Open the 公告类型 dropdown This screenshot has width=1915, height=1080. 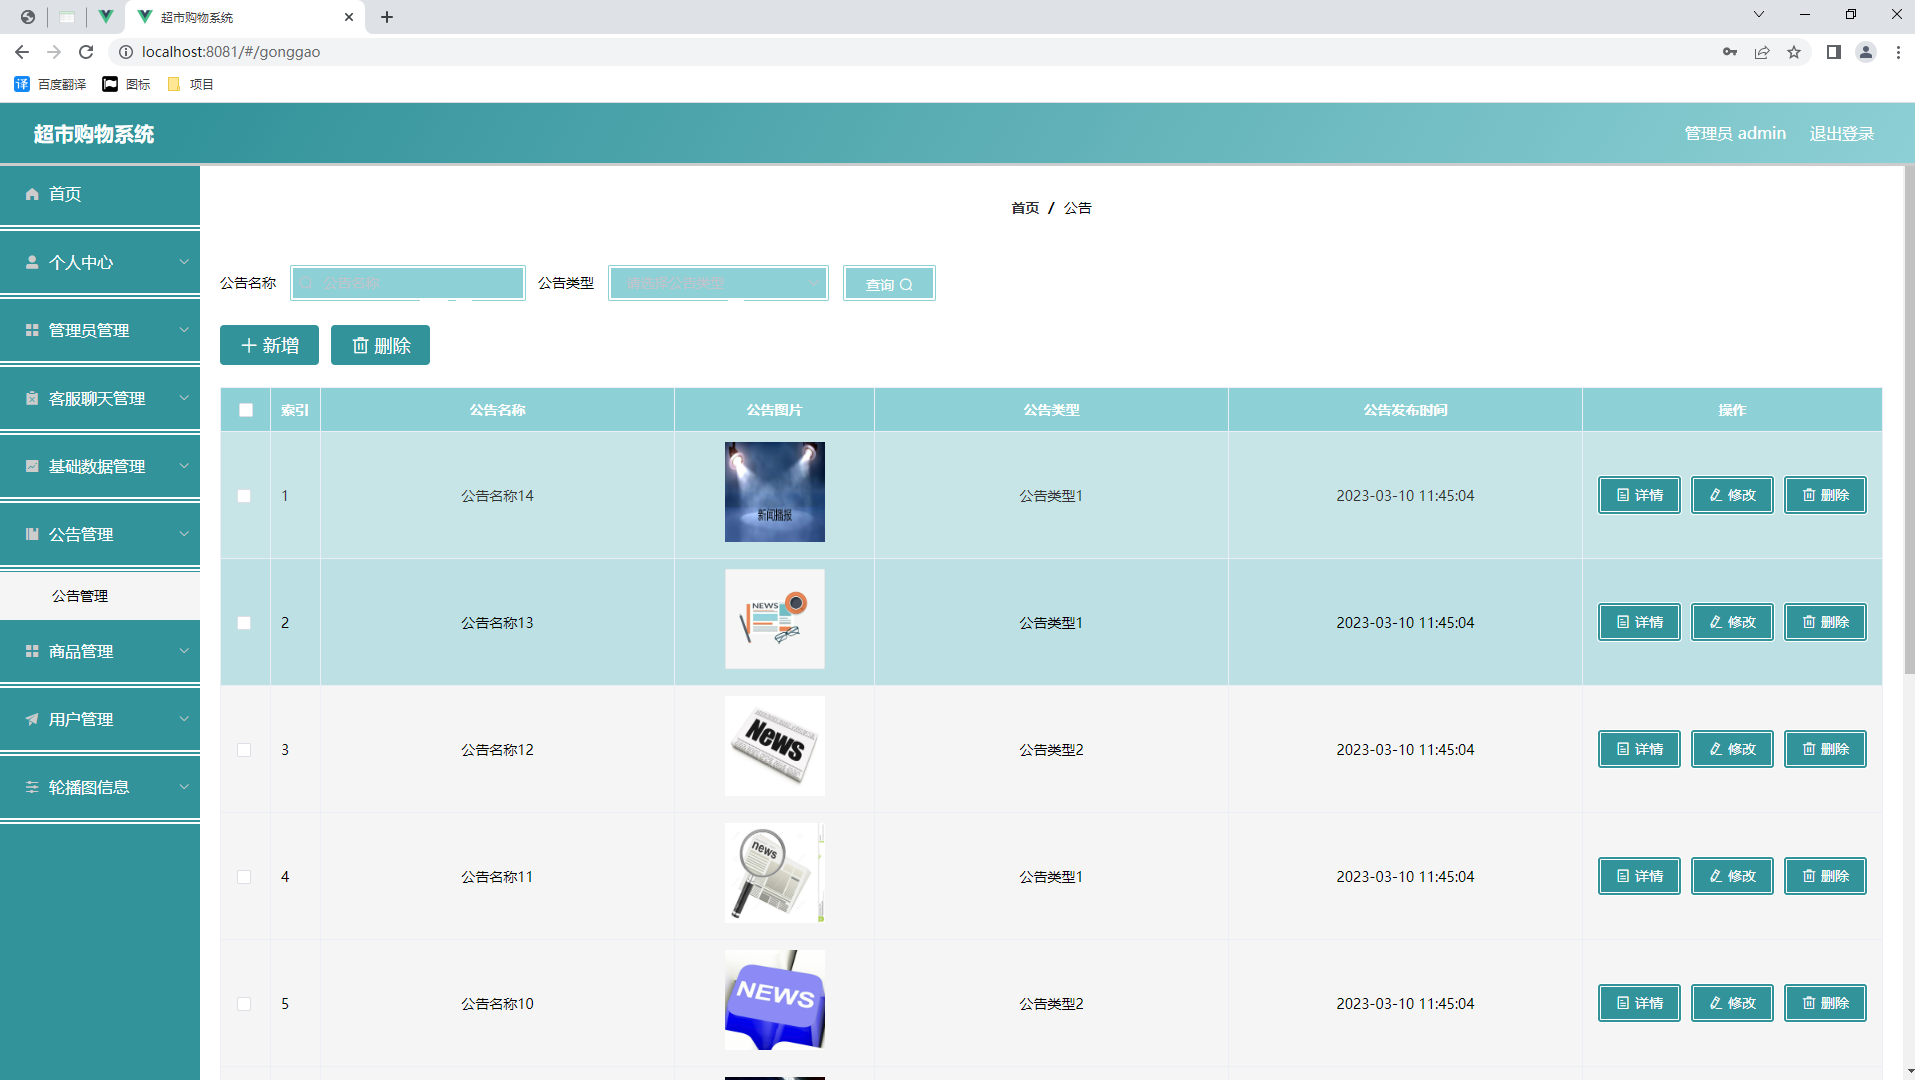coord(717,283)
